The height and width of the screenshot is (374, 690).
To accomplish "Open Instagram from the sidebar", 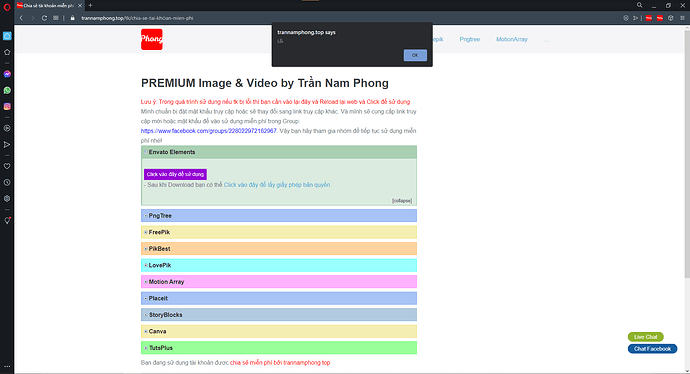I will click(7, 106).
